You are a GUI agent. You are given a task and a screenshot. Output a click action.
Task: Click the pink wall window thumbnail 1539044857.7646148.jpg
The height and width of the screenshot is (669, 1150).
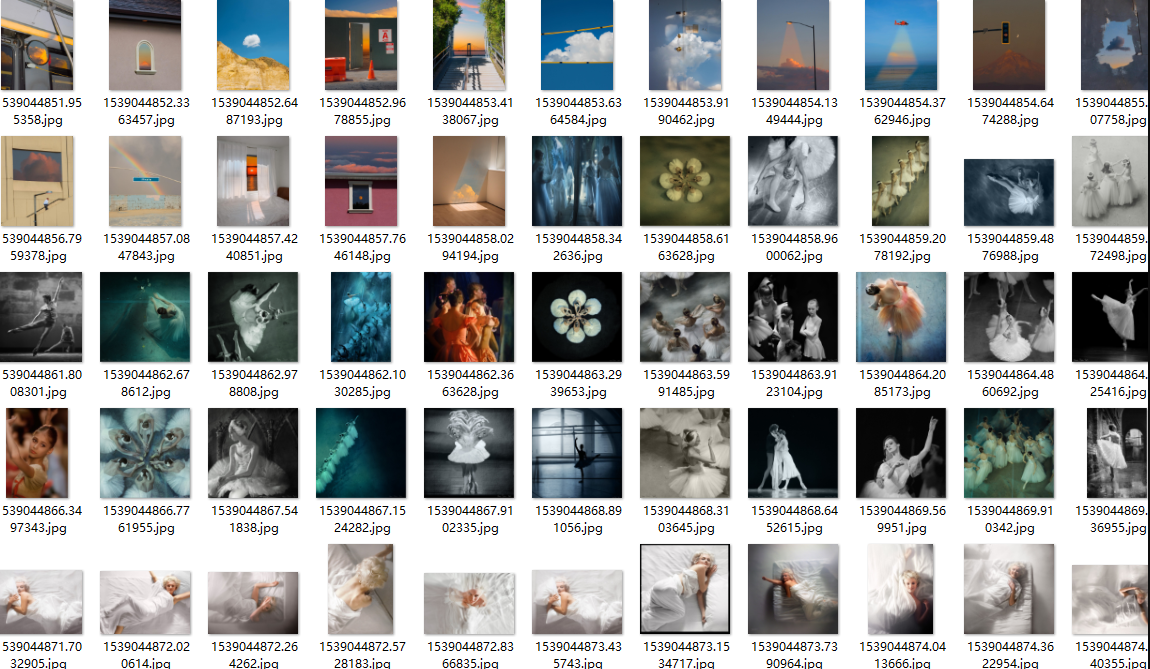click(x=361, y=181)
